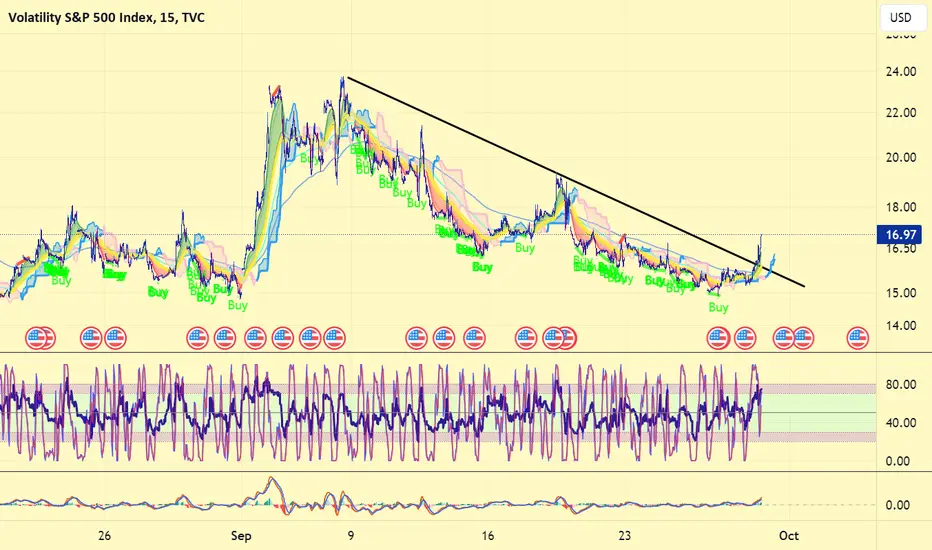Click the 26 date label on the time axis
The image size is (932, 550).
tap(104, 536)
